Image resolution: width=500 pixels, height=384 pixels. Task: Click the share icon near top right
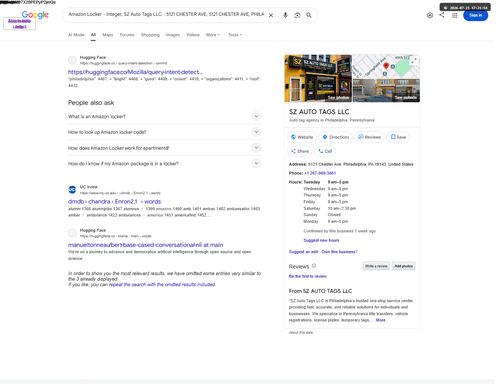(x=442, y=15)
